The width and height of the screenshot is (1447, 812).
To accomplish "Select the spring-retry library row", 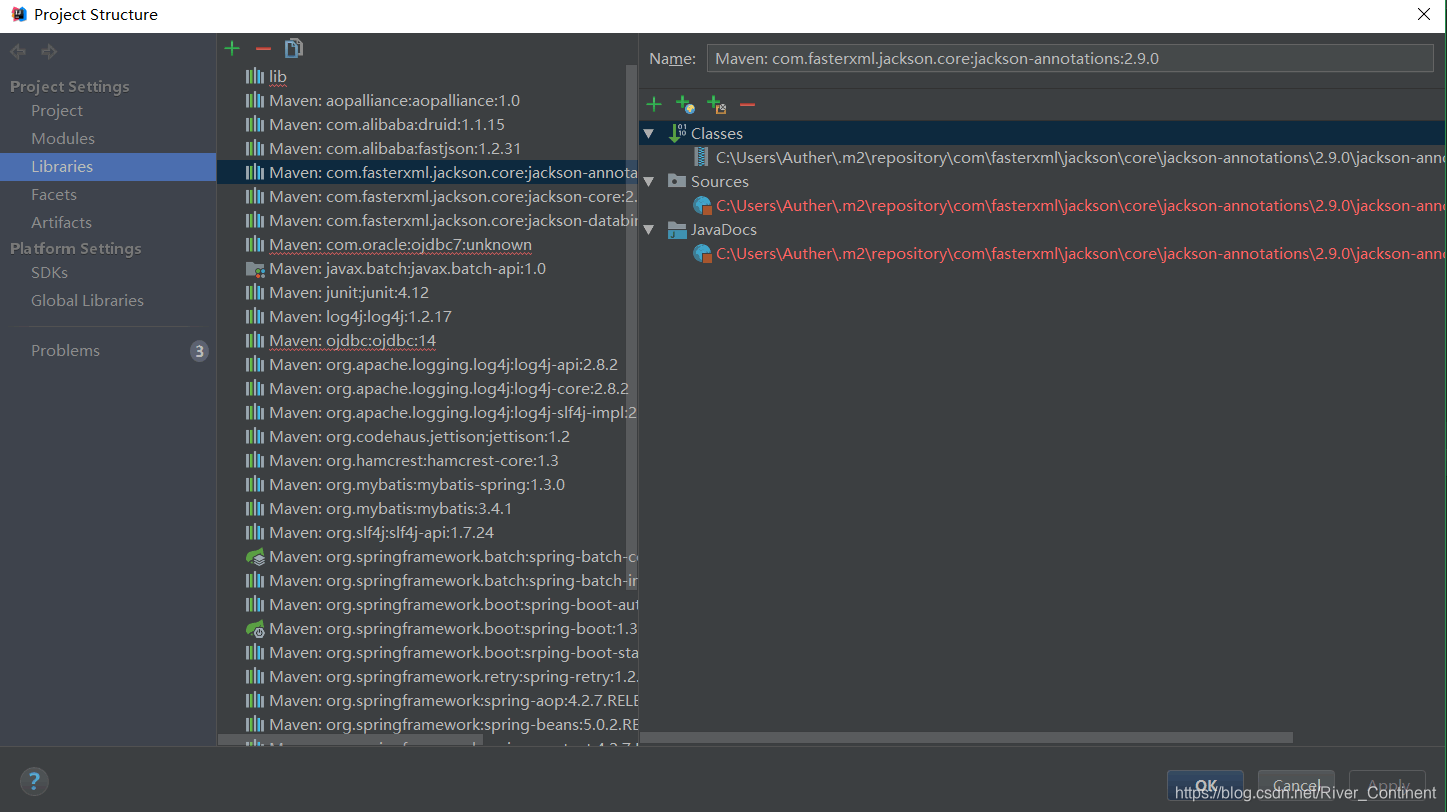I will [x=428, y=676].
